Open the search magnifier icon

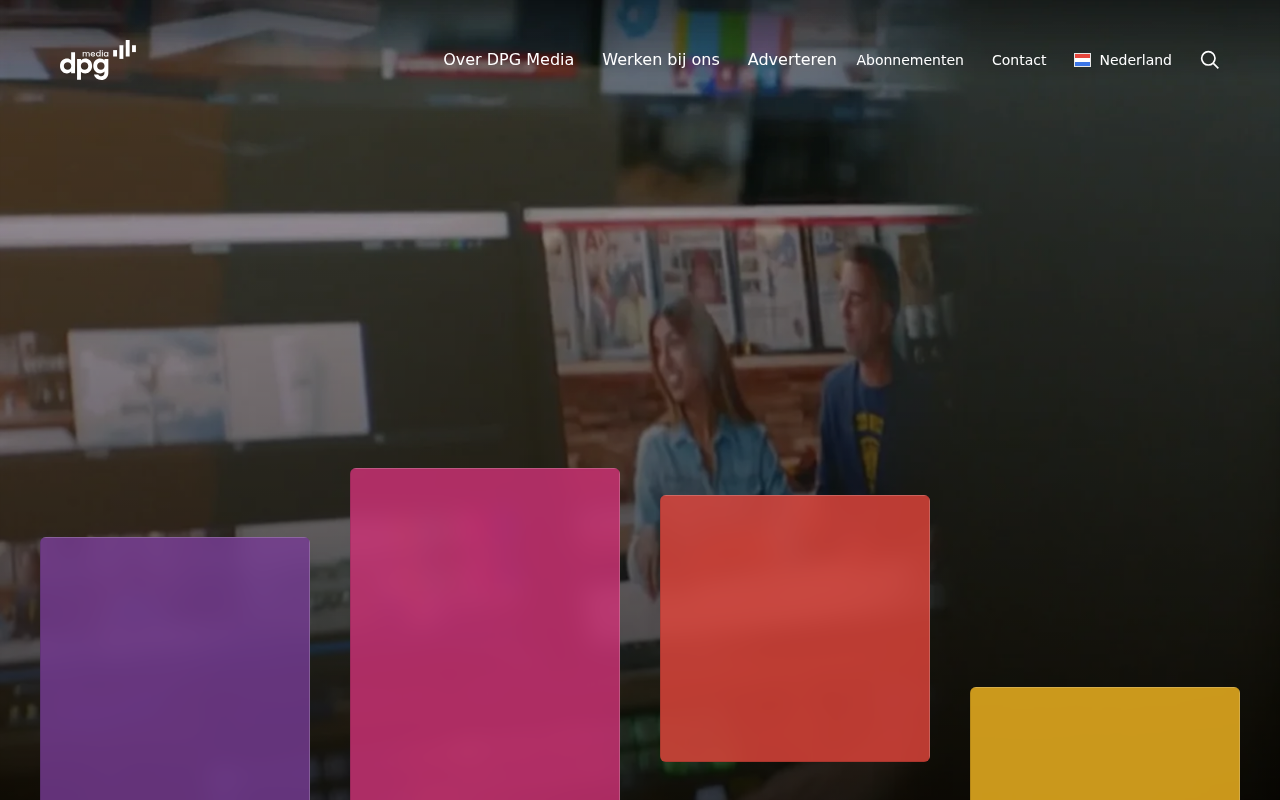click(1210, 60)
